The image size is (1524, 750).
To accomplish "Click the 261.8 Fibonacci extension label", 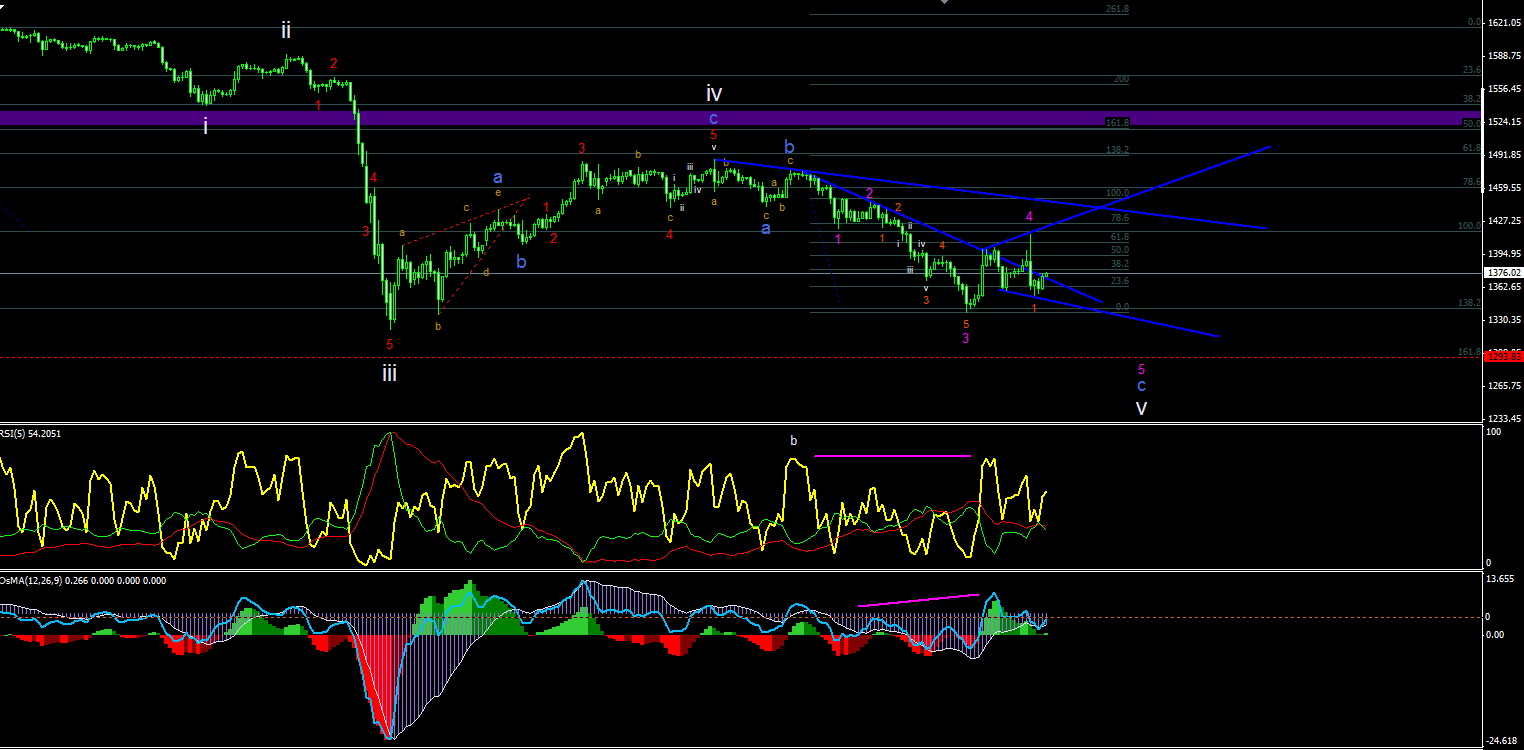I will pos(1117,9).
